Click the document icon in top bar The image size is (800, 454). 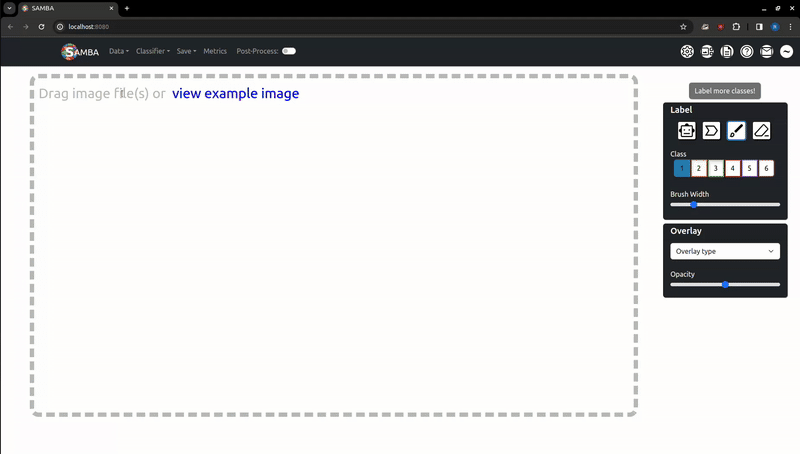727,51
